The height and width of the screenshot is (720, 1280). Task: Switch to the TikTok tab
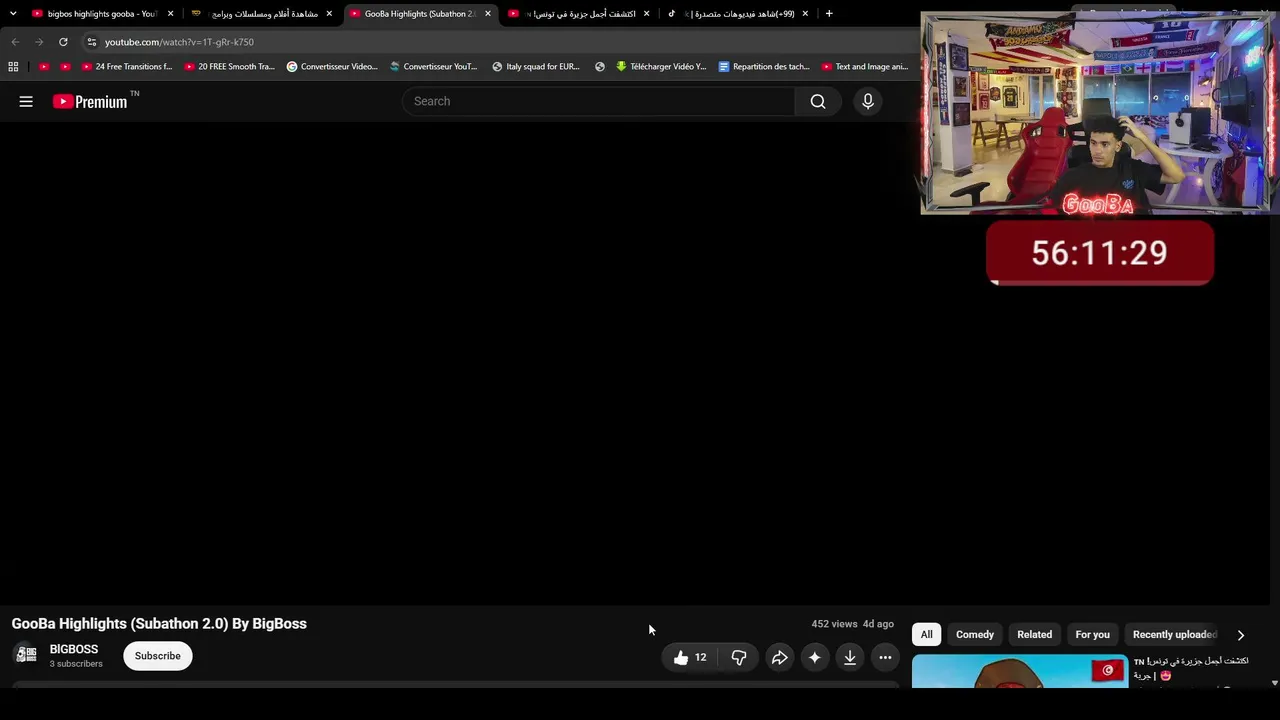[x=737, y=14]
